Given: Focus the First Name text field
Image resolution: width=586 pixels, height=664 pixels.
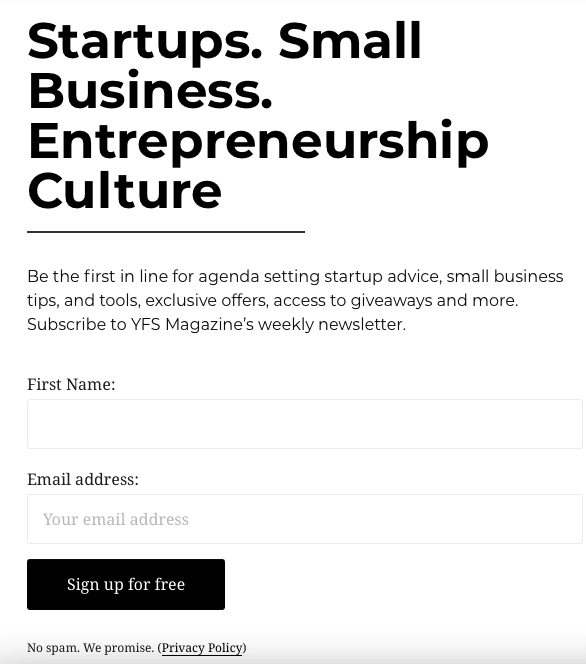Looking at the screenshot, I should point(305,424).
